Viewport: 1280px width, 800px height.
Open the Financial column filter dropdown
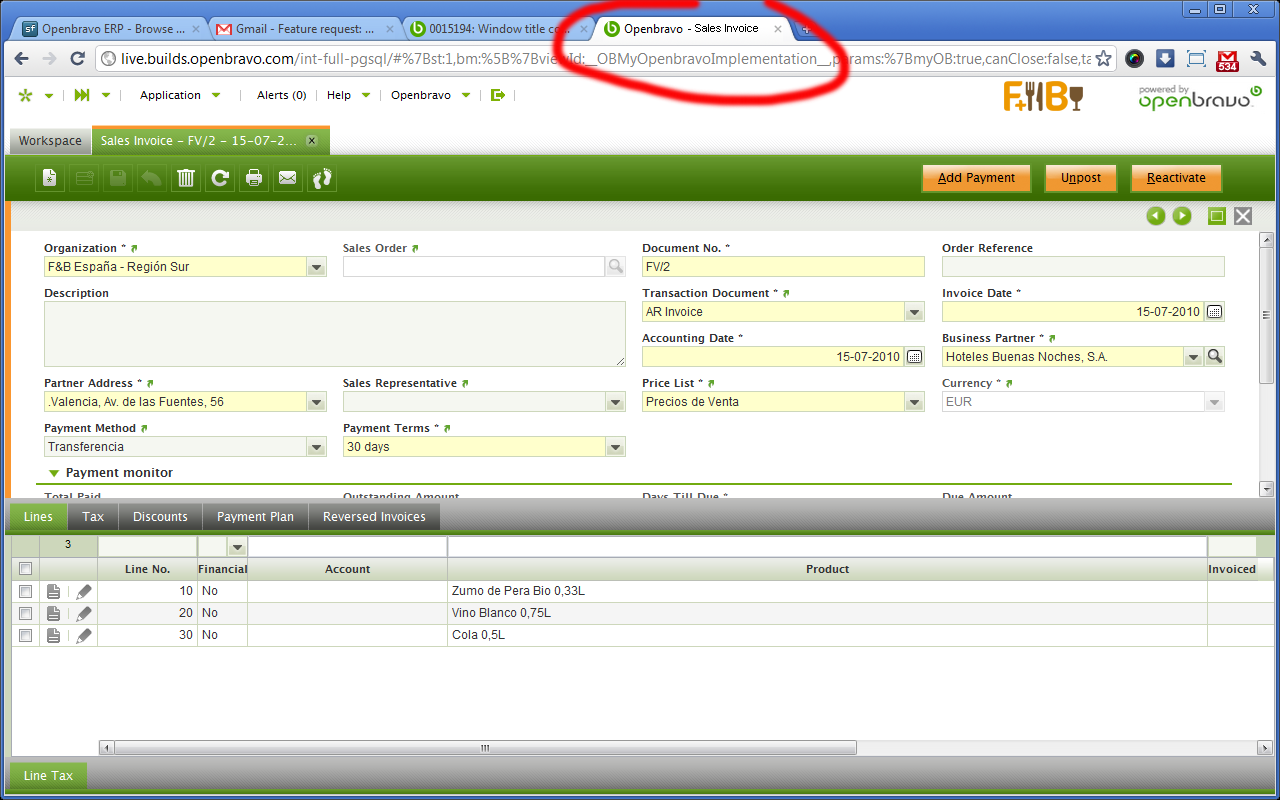click(237, 547)
